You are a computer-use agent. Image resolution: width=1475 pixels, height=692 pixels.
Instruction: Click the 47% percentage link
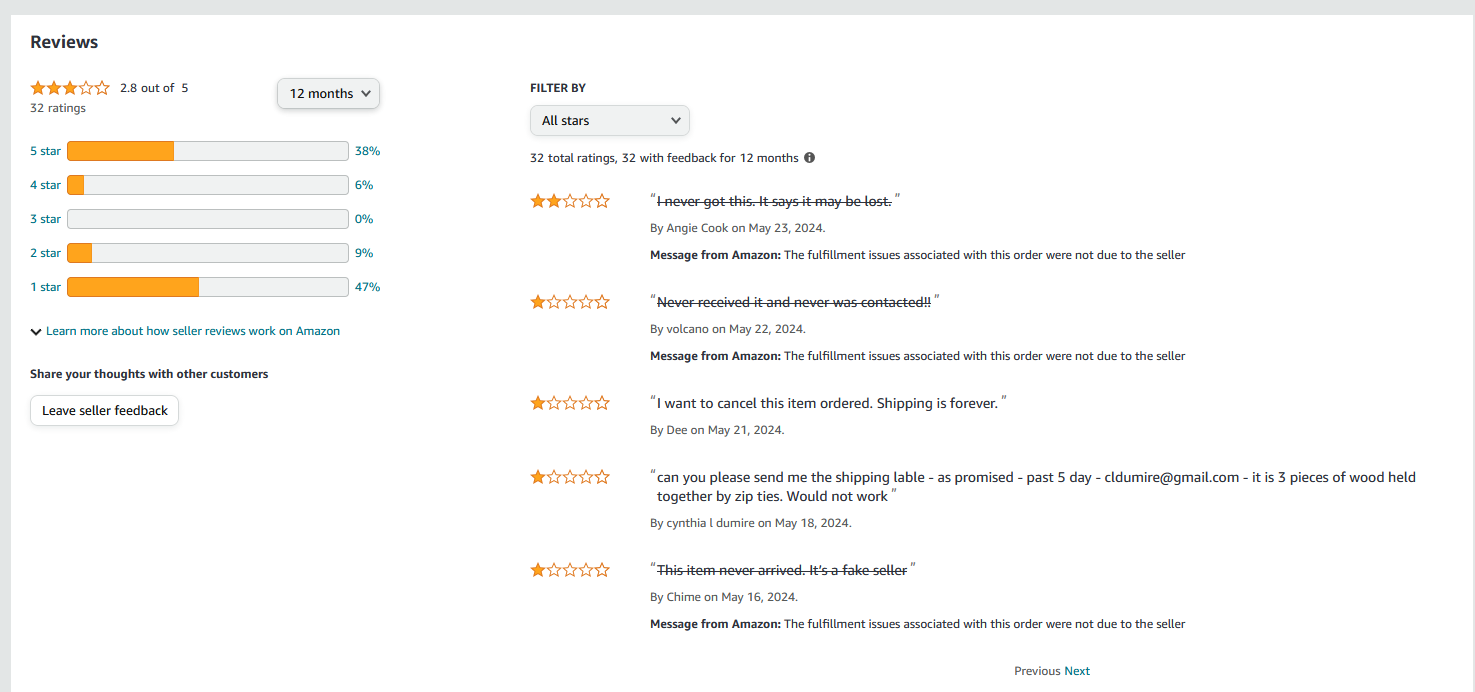click(x=367, y=287)
